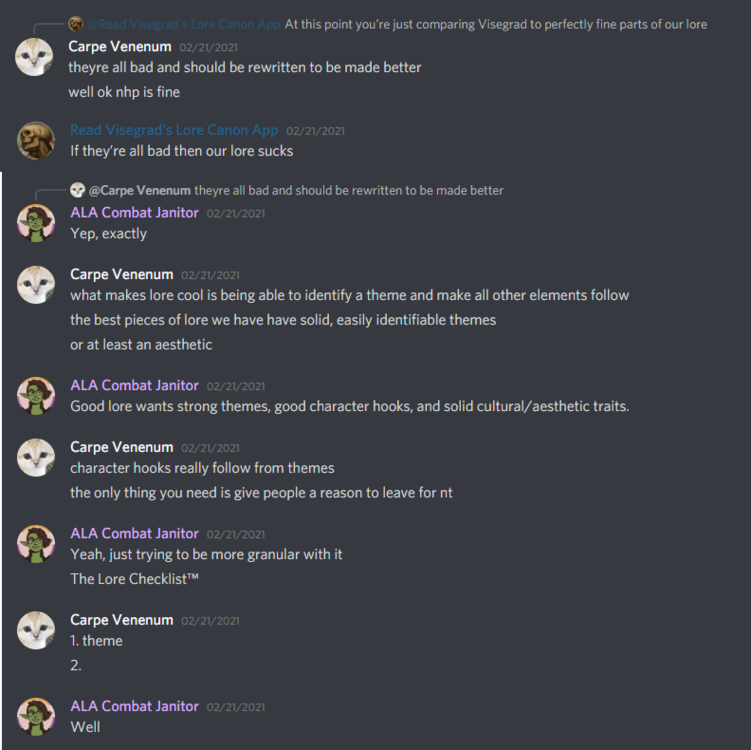Click ALA Combat Janitor username above 'Yep, exactly'
751x750 pixels.
[x=135, y=213]
